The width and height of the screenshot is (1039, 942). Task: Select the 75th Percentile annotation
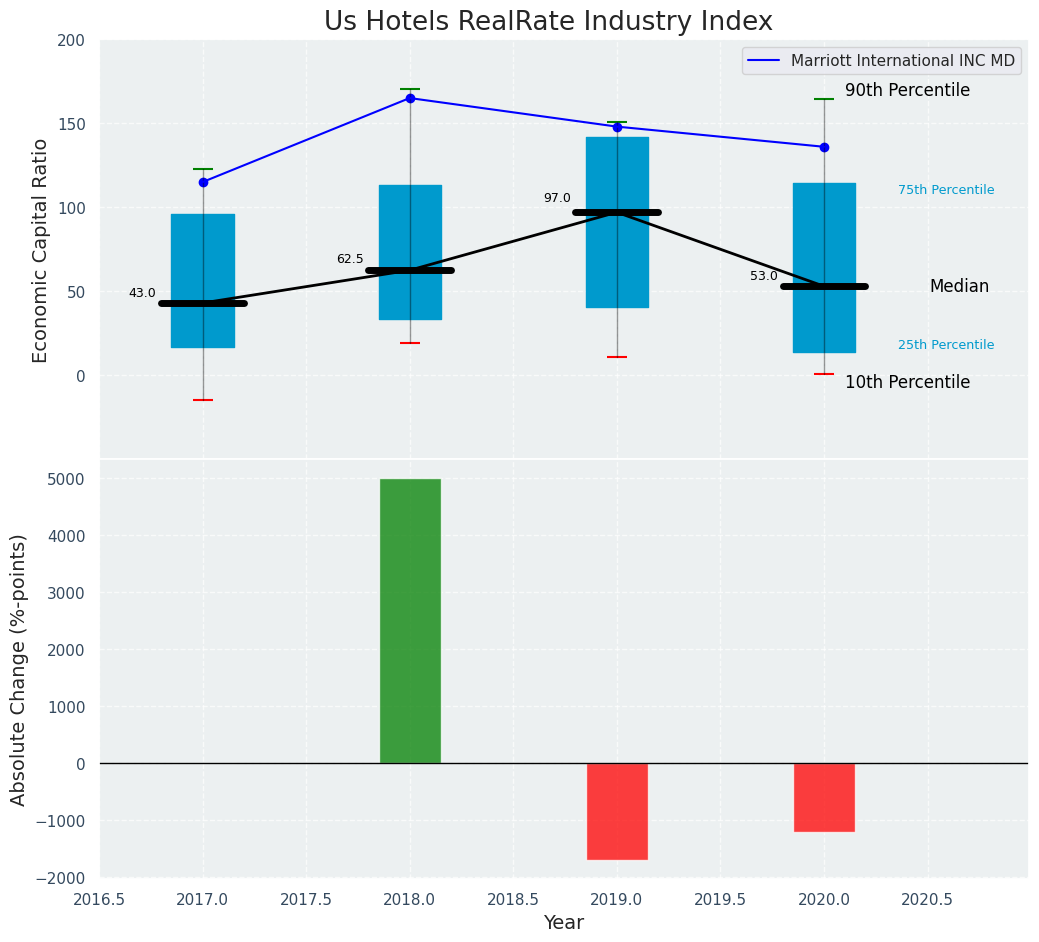click(946, 190)
